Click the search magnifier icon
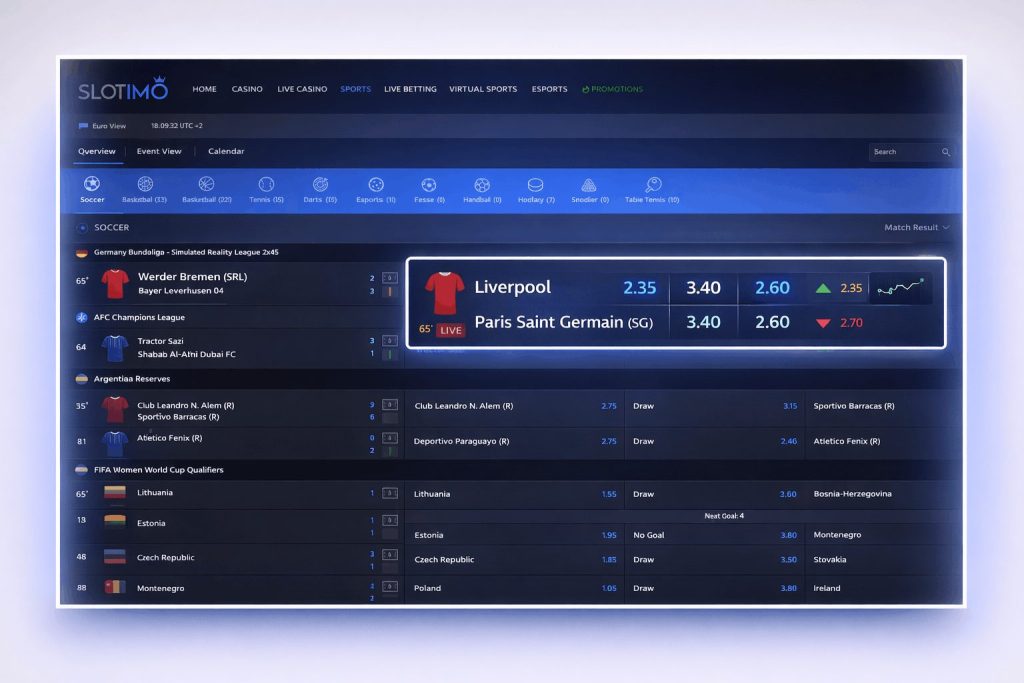1024x683 pixels. [x=946, y=152]
